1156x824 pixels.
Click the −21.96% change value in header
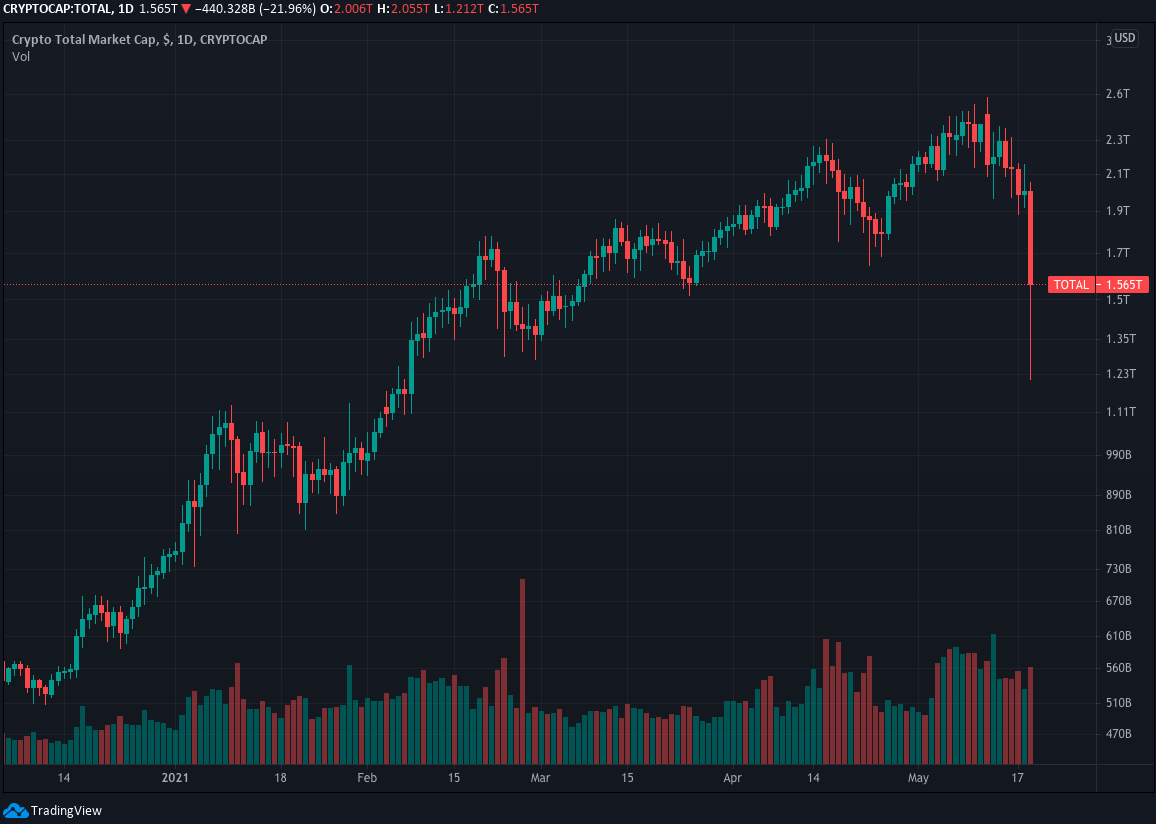click(287, 9)
